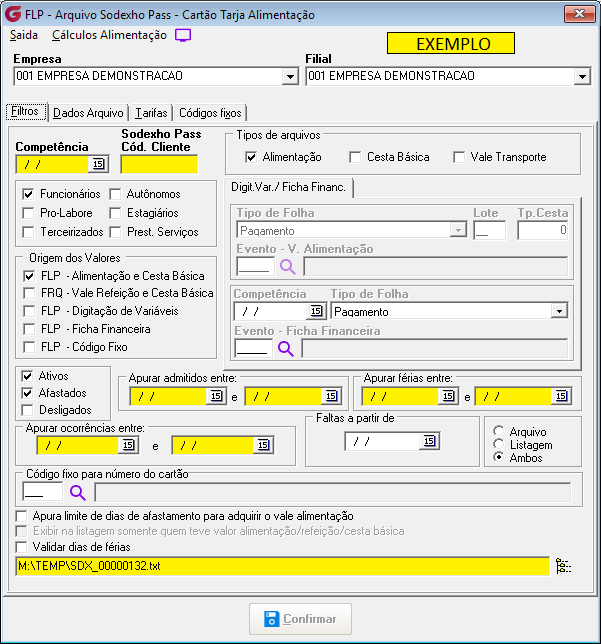Open the Saida menu

tap(24, 35)
